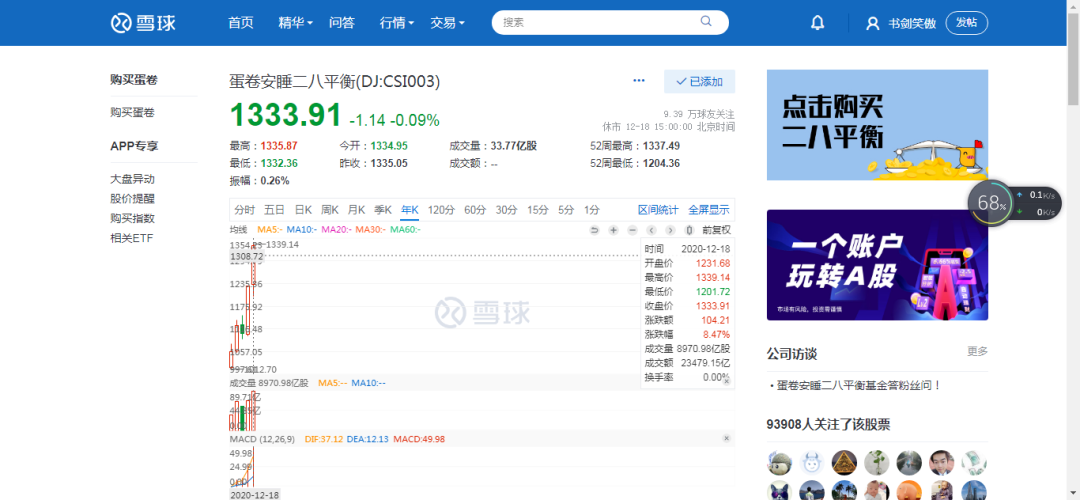The image size is (1080, 500).
Task: Zoom out the chart with minus icon
Action: [x=632, y=230]
